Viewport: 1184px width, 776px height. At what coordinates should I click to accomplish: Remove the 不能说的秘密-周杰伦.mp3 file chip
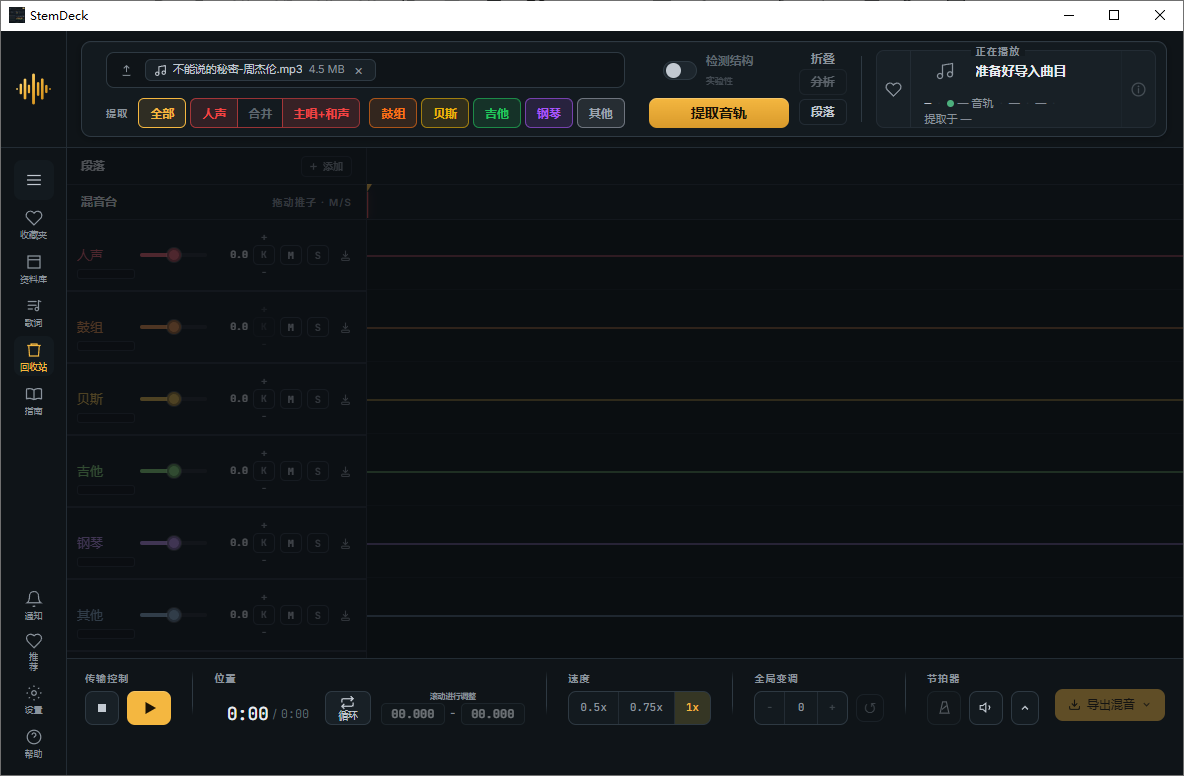(359, 70)
